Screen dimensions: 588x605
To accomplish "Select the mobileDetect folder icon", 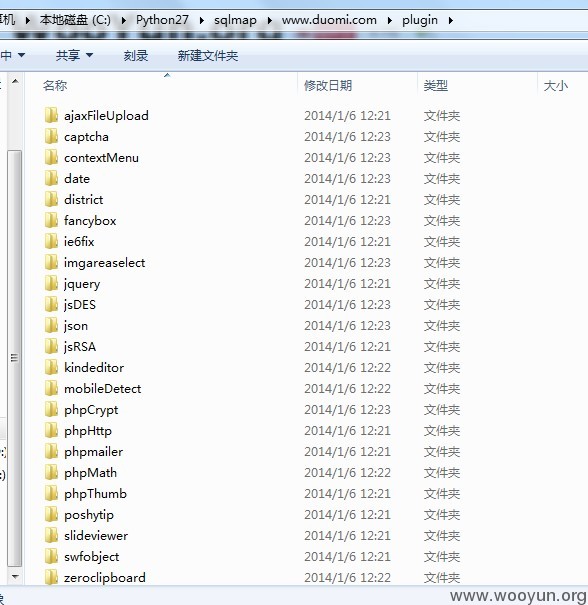I will [x=51, y=388].
